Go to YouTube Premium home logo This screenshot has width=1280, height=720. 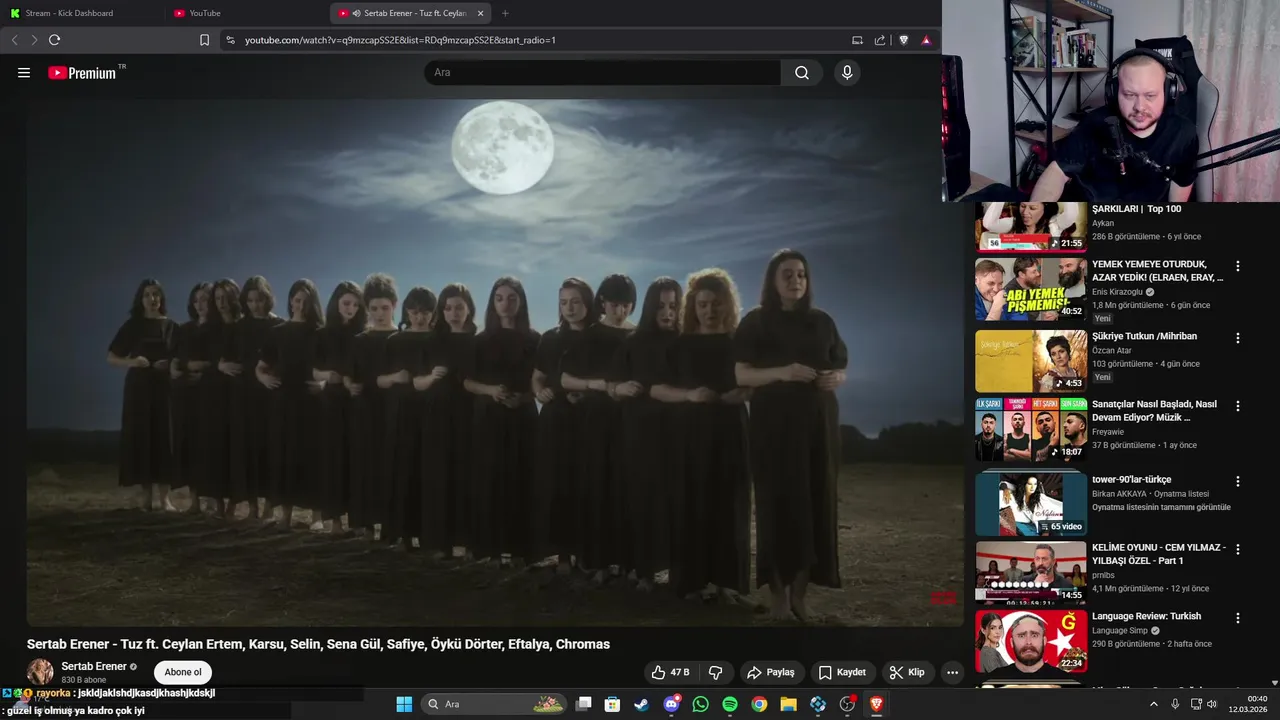pyautogui.click(x=82, y=73)
